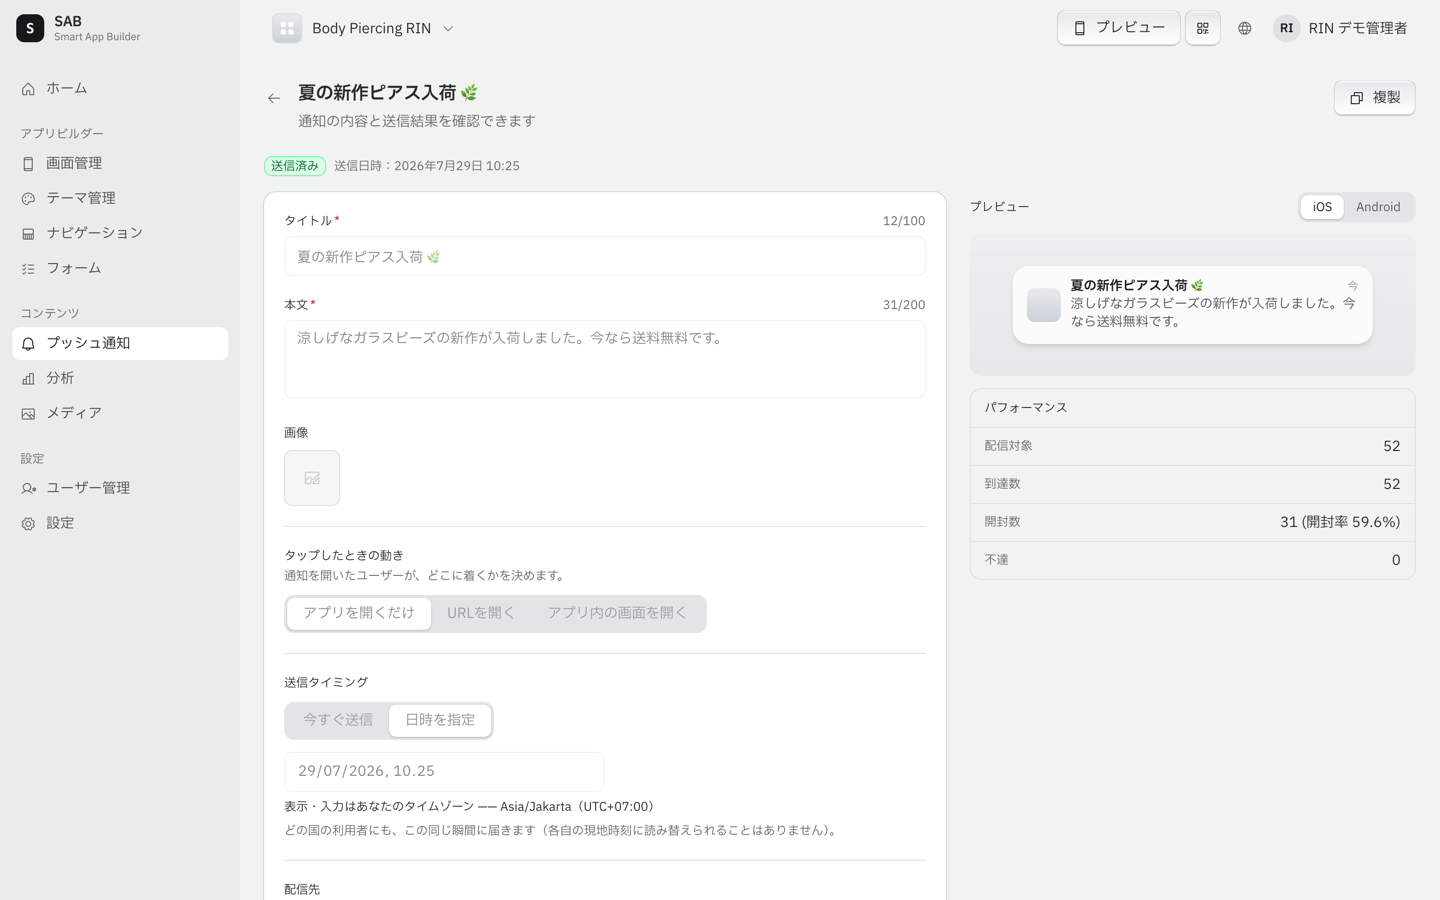The width and height of the screenshot is (1440, 900).
Task: Click the 開封数 value 31 (開封率 59.6%)
Action: click(x=1340, y=522)
